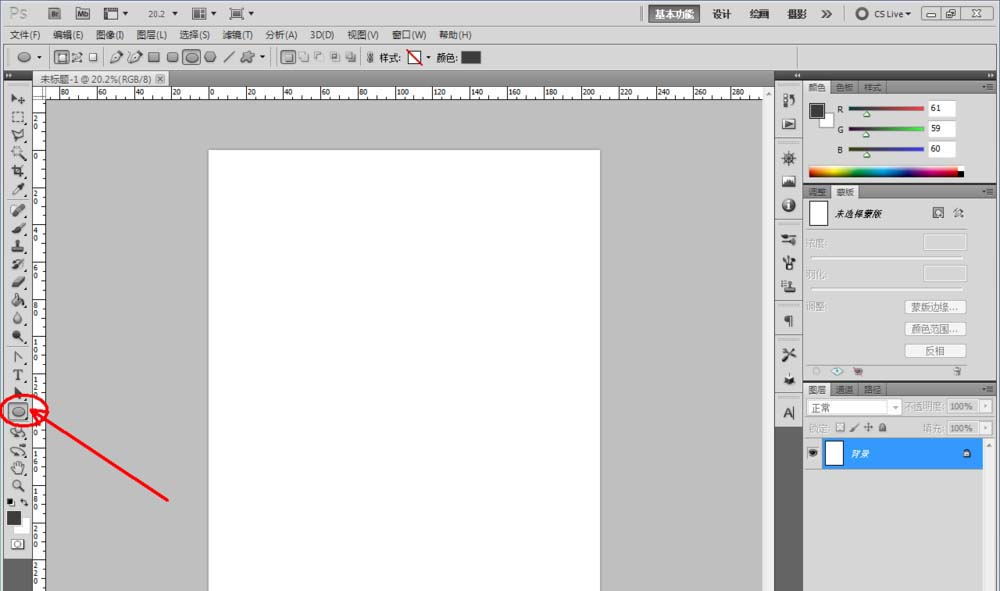
Task: Open the Custom Shape geometry options arrow
Action: pos(262,57)
